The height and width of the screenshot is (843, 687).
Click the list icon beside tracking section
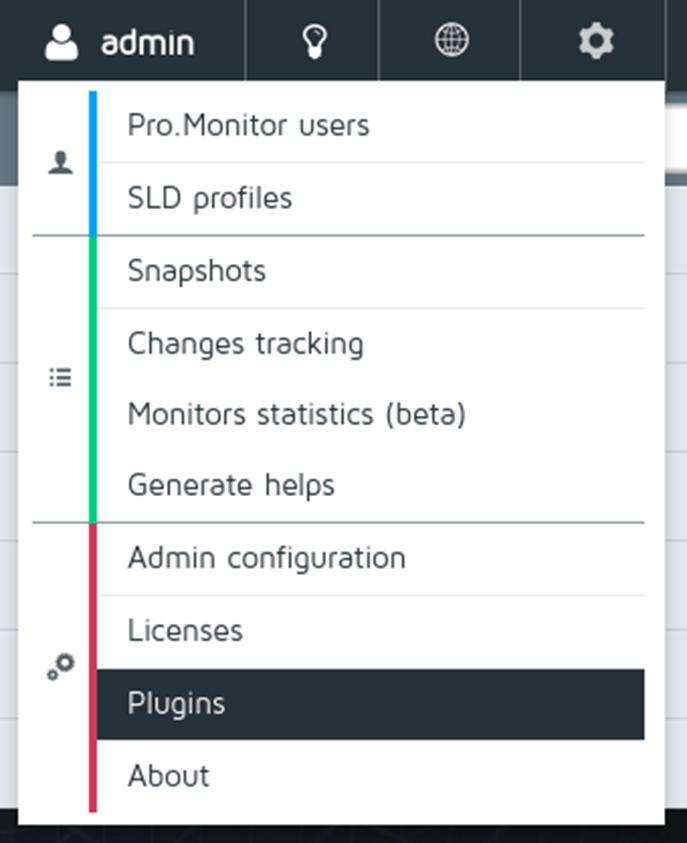(60, 378)
